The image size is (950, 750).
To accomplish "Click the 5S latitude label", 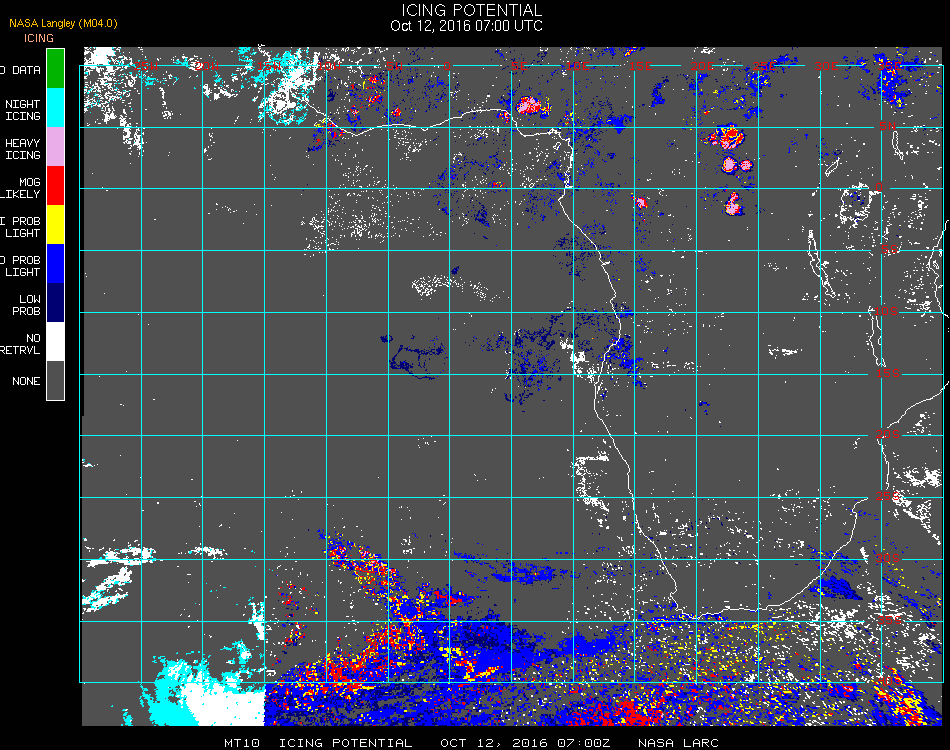I will click(x=889, y=249).
